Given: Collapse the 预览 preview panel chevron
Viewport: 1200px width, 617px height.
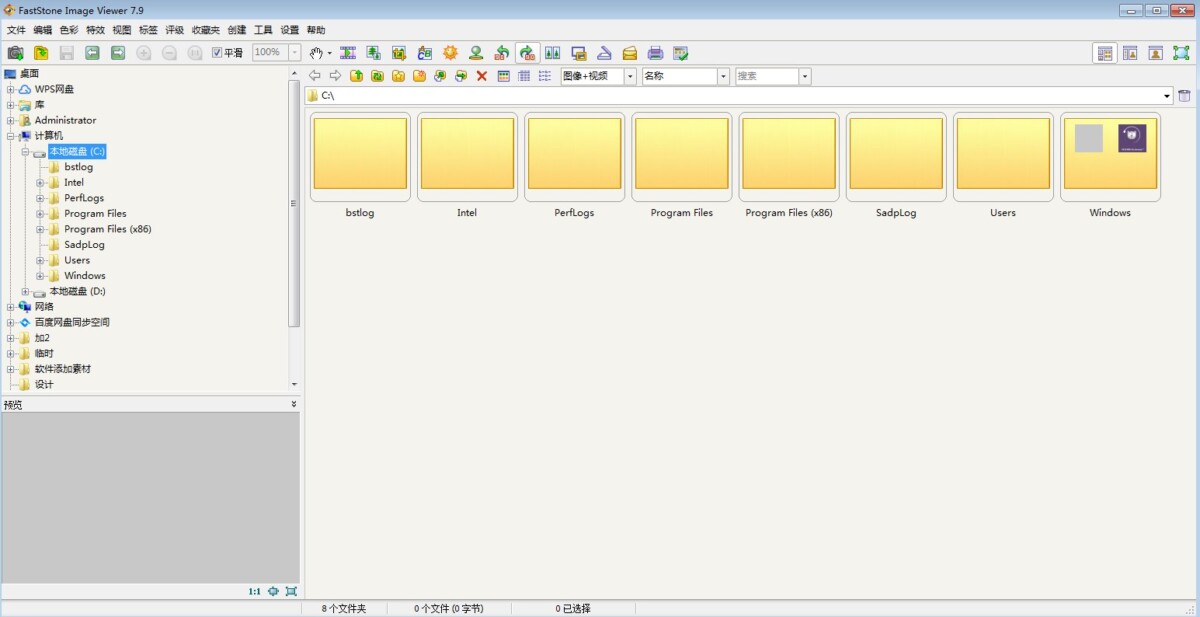Looking at the screenshot, I should (x=293, y=405).
